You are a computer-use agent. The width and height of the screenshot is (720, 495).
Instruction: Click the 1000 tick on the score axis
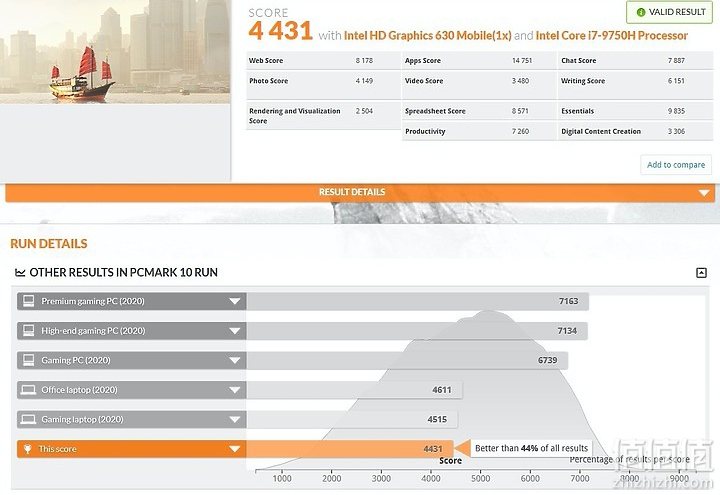[x=282, y=478]
